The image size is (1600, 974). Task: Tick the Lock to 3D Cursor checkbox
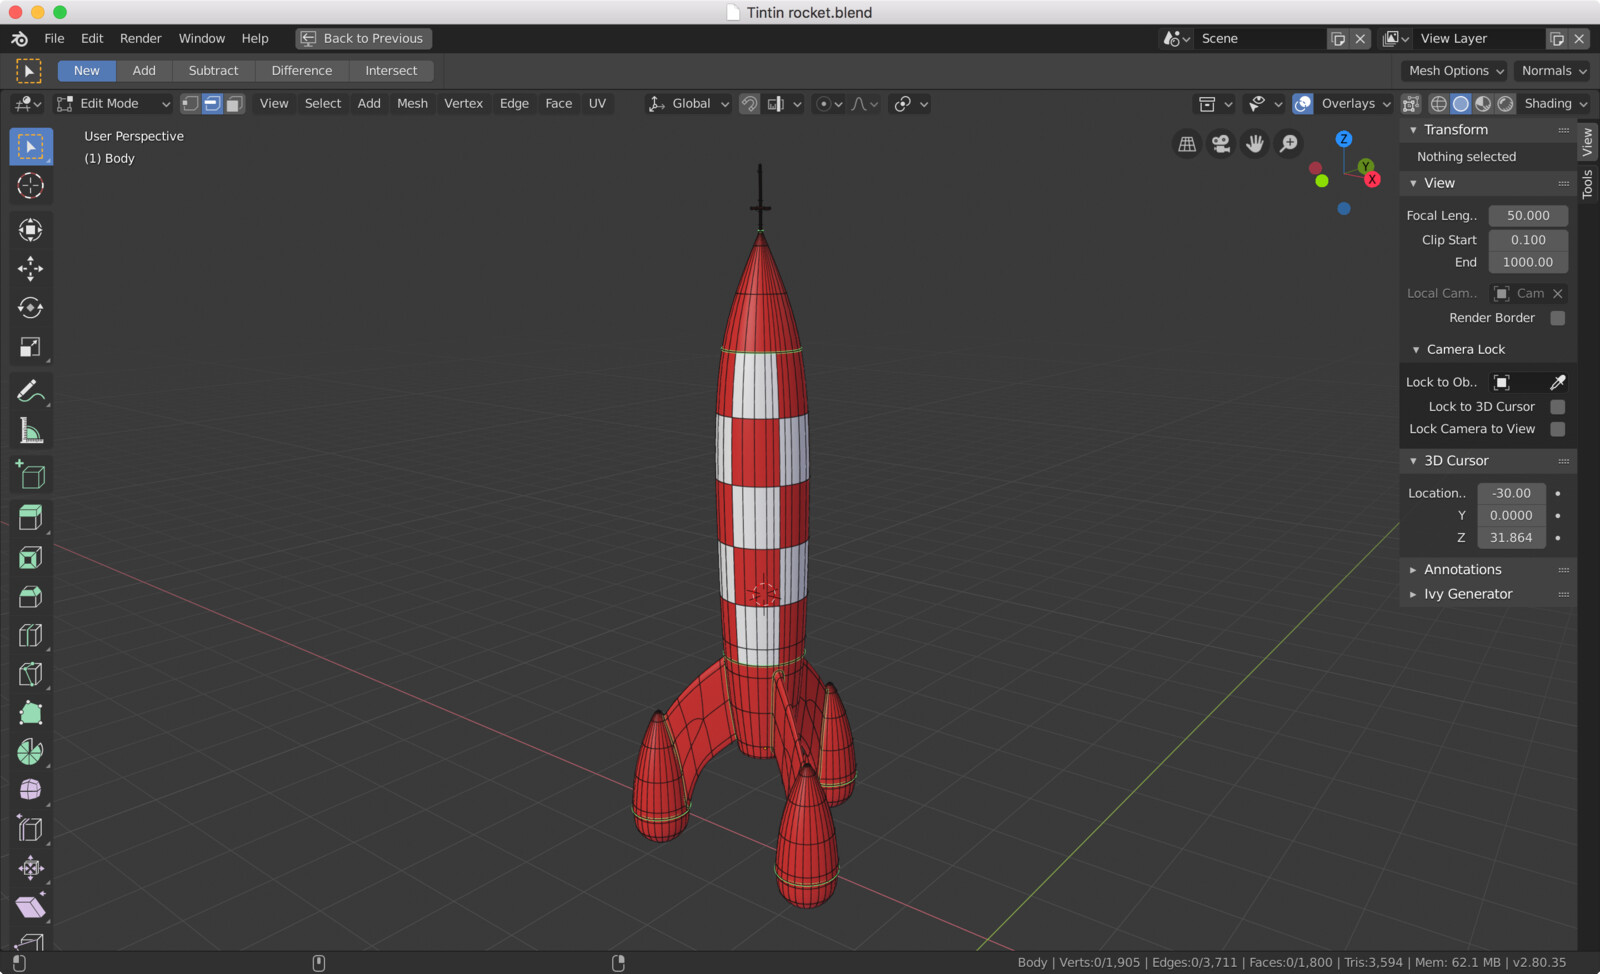pos(1557,407)
